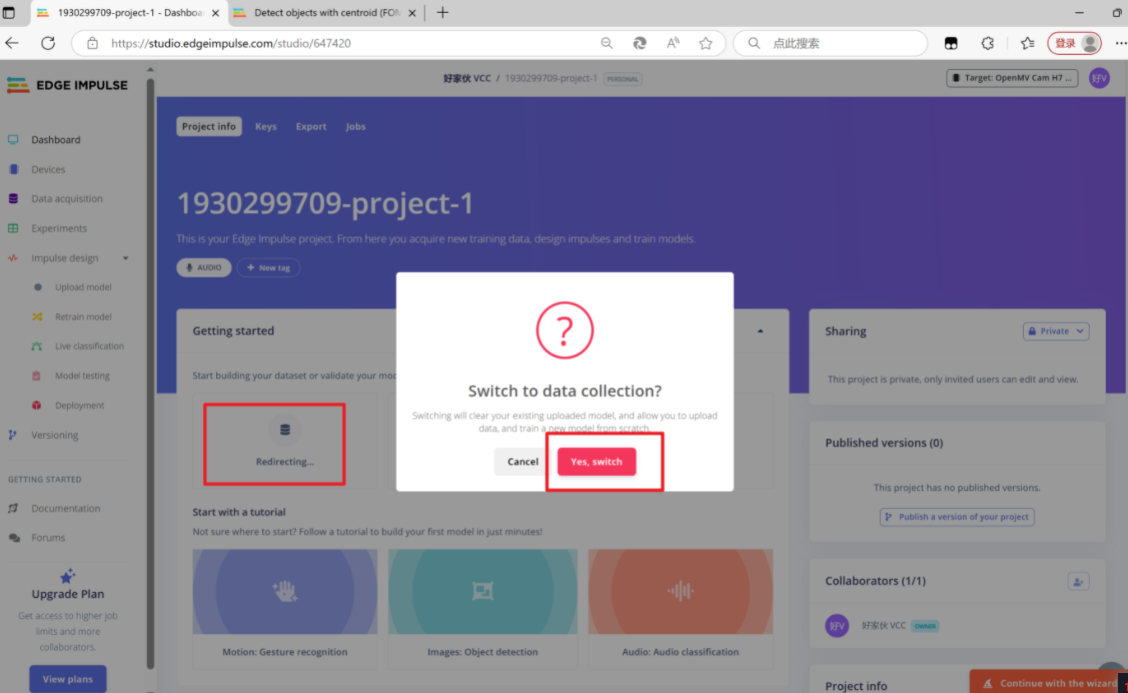Add page to favorites with star icon

pos(706,43)
